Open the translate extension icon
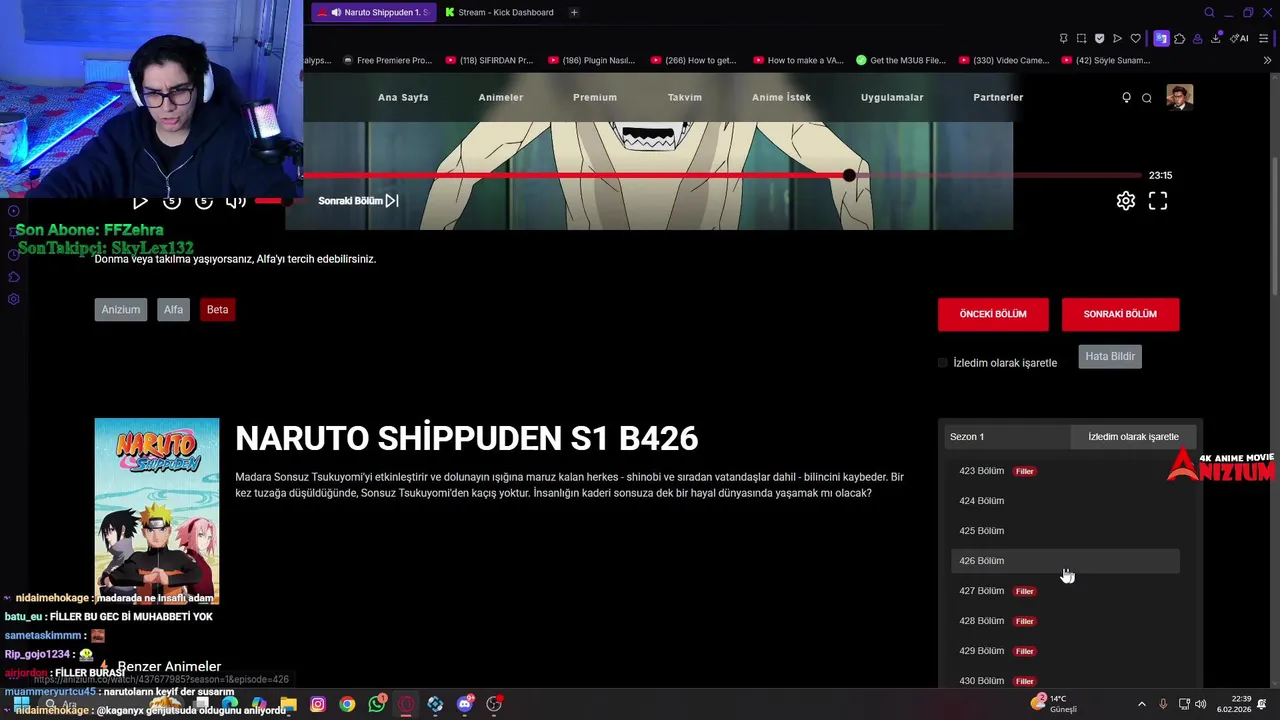Screen dimensions: 1280x720 (x=1161, y=39)
